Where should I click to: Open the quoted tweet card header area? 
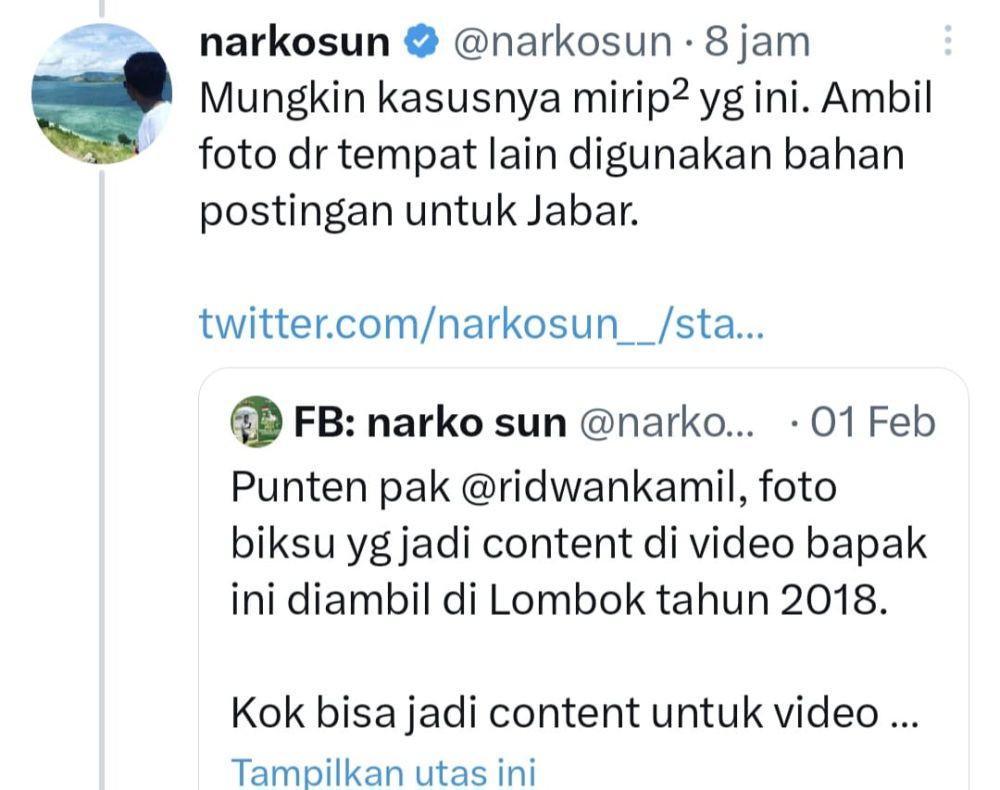click(x=583, y=421)
